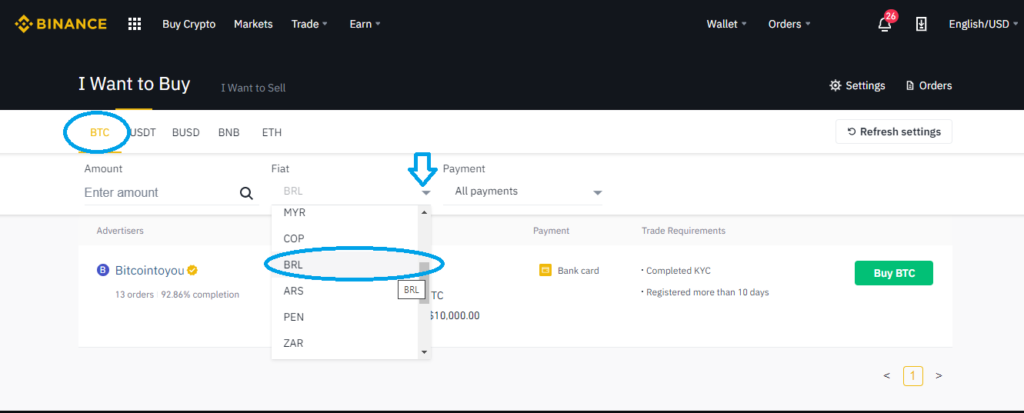Viewport: 1024px width, 413px height.
Task: Open Buy Crypto menu item
Action: pos(189,24)
